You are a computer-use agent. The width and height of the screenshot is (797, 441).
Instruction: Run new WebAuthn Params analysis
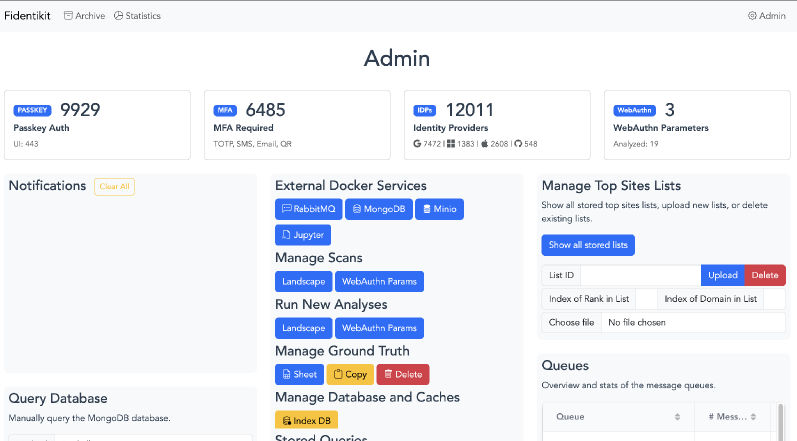[379, 328]
